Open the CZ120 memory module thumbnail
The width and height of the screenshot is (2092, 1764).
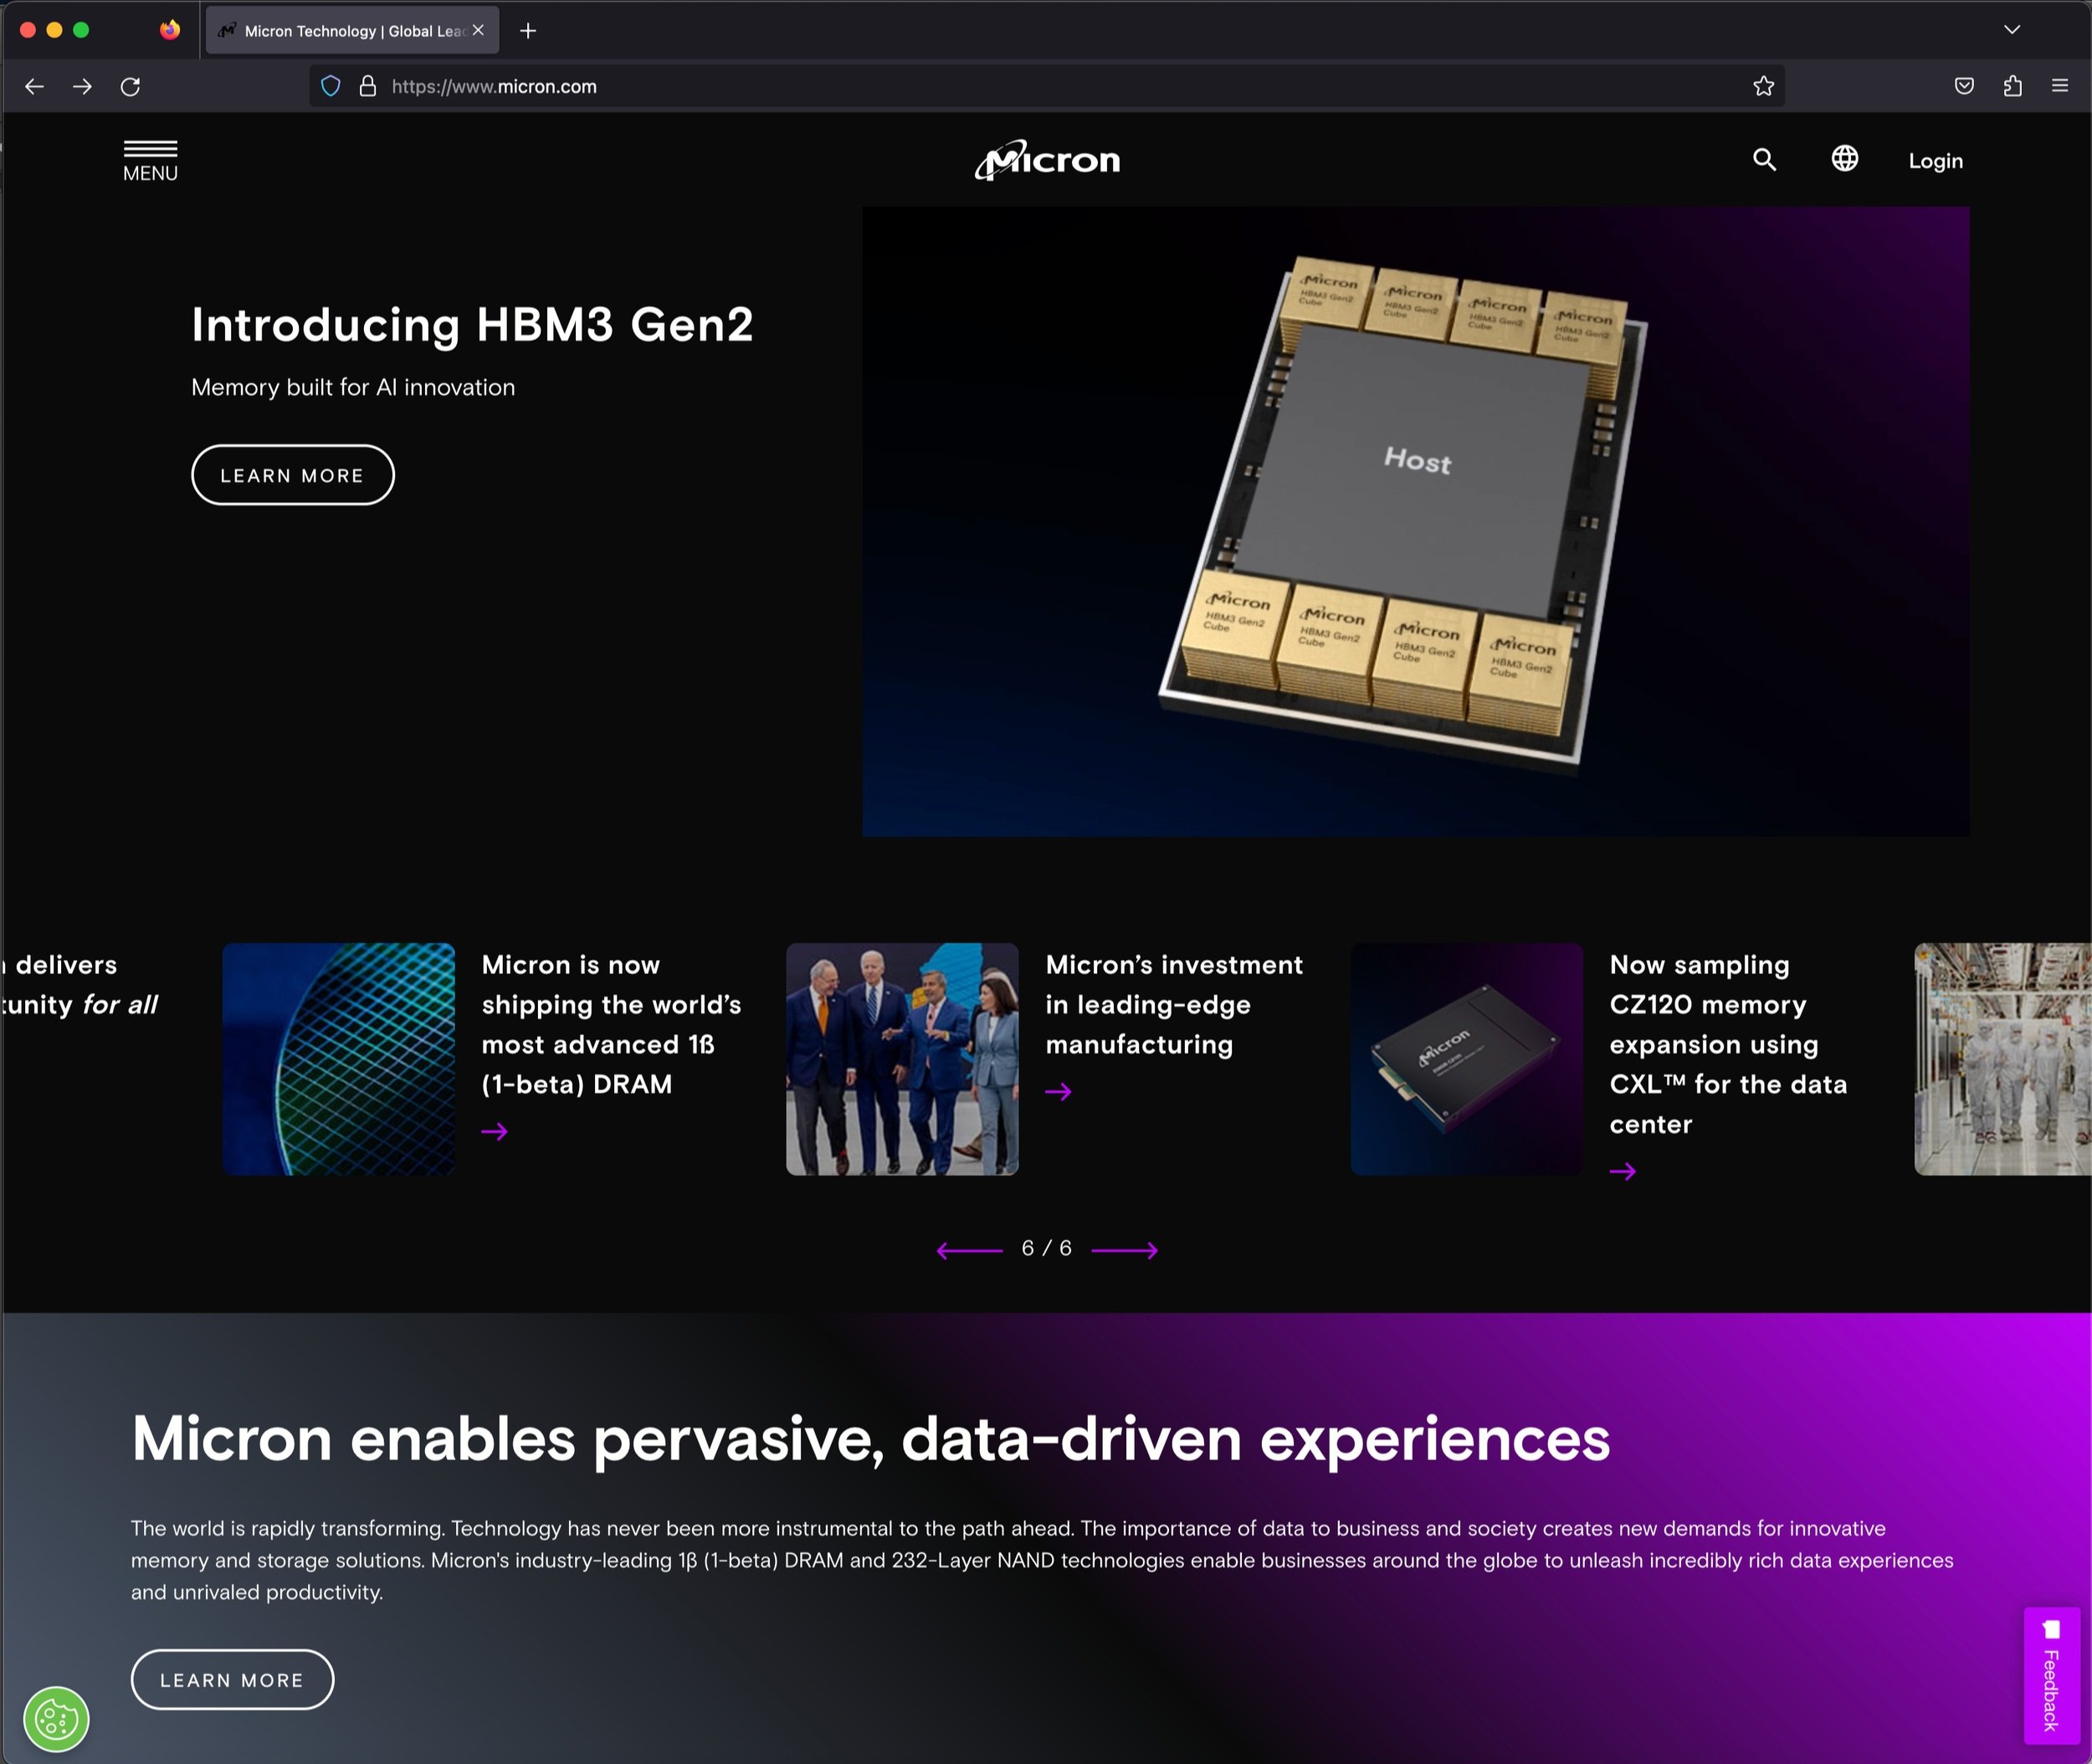click(x=1466, y=1059)
